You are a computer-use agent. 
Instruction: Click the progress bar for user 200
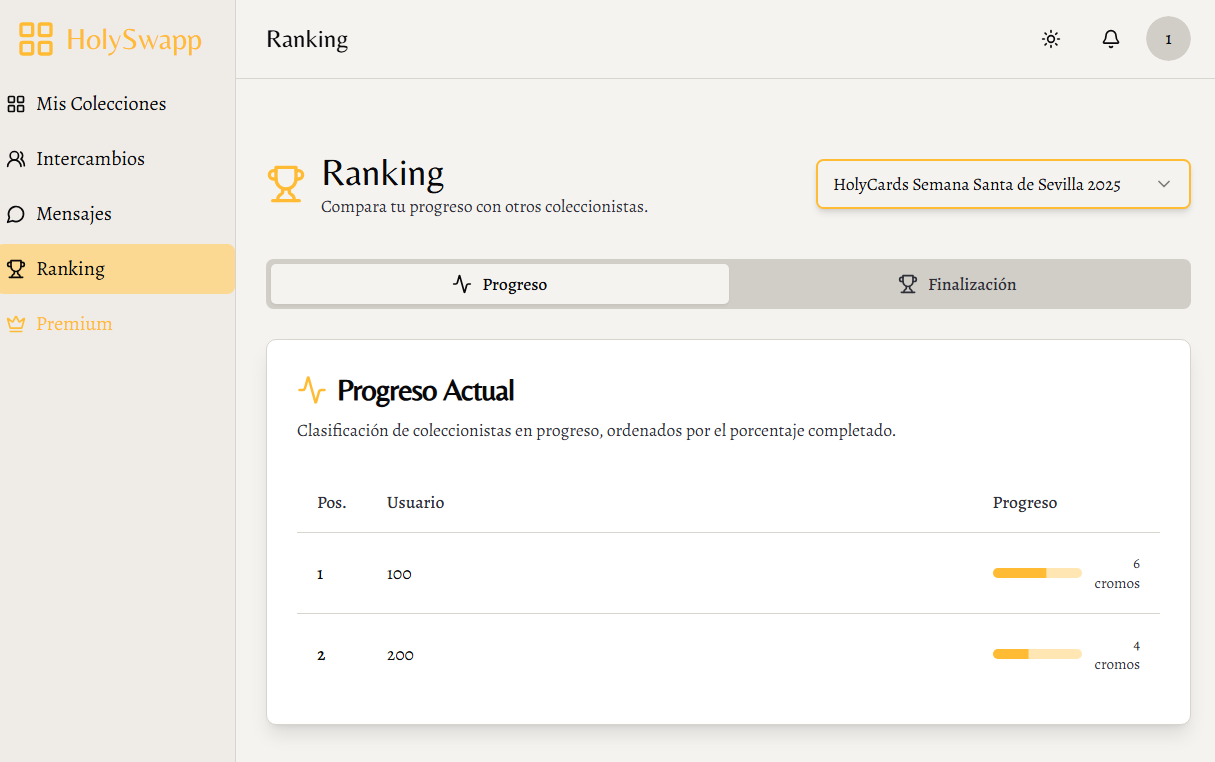(1036, 654)
